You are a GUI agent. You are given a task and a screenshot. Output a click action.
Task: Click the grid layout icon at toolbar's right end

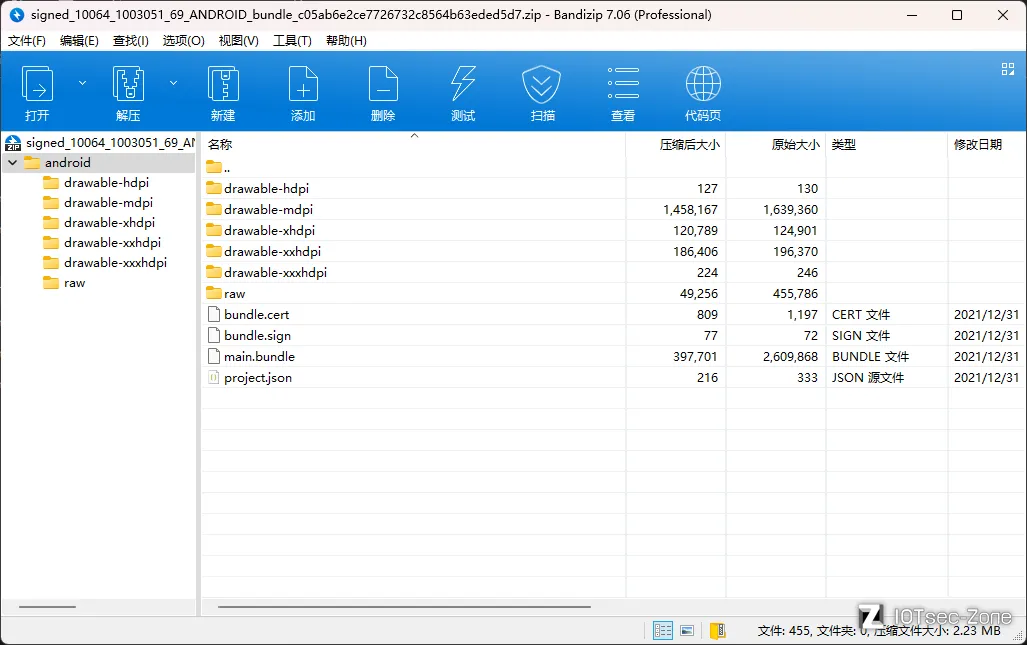coord(1008,69)
